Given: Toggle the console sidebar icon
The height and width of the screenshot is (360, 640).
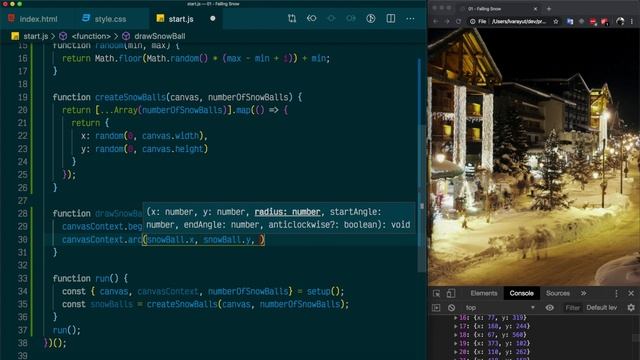Looking at the screenshot, I should [x=436, y=308].
